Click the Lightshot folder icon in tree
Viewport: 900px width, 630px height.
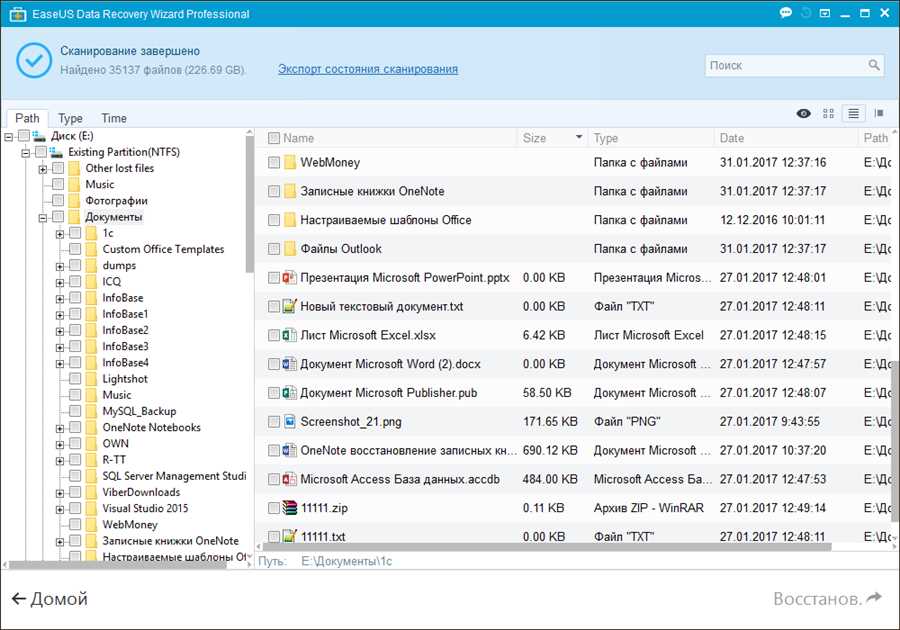click(x=91, y=379)
